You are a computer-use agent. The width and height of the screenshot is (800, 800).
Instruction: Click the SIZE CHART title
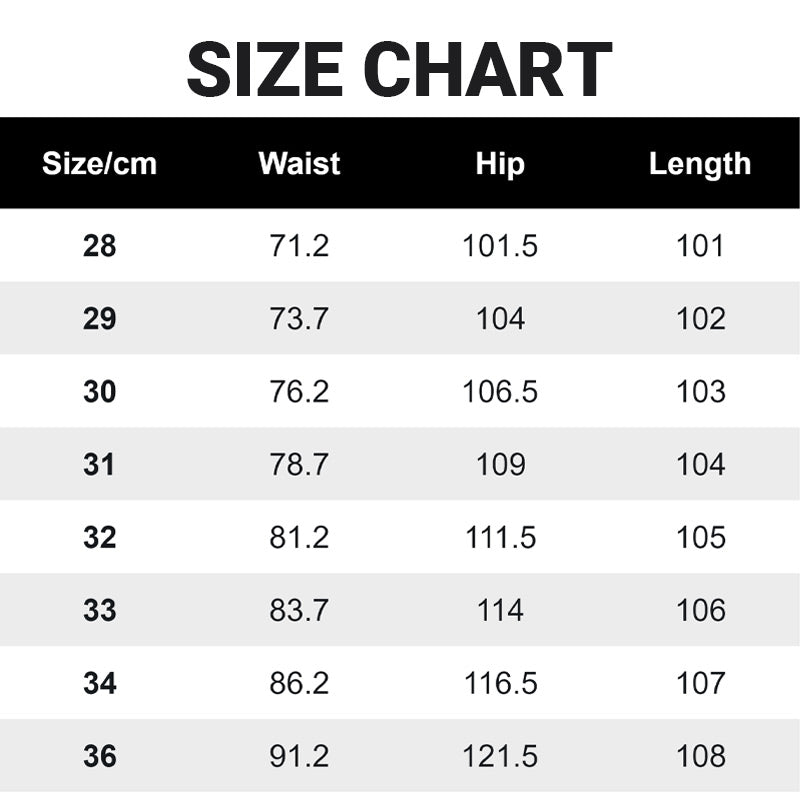point(399,70)
